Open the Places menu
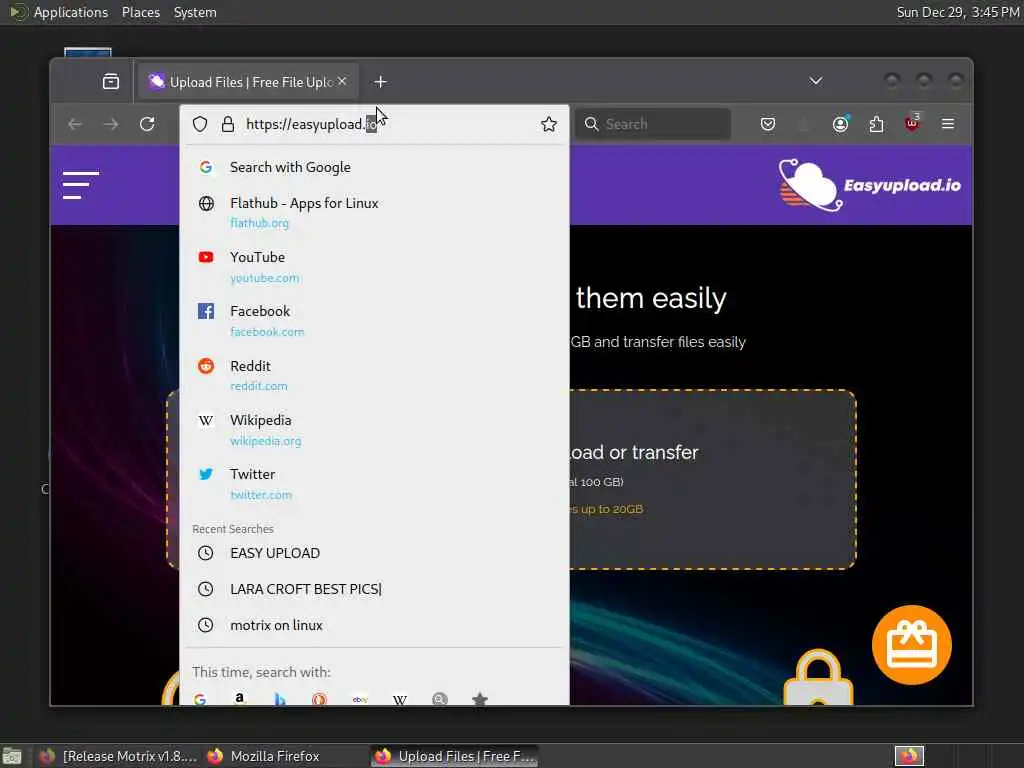 pyautogui.click(x=140, y=12)
